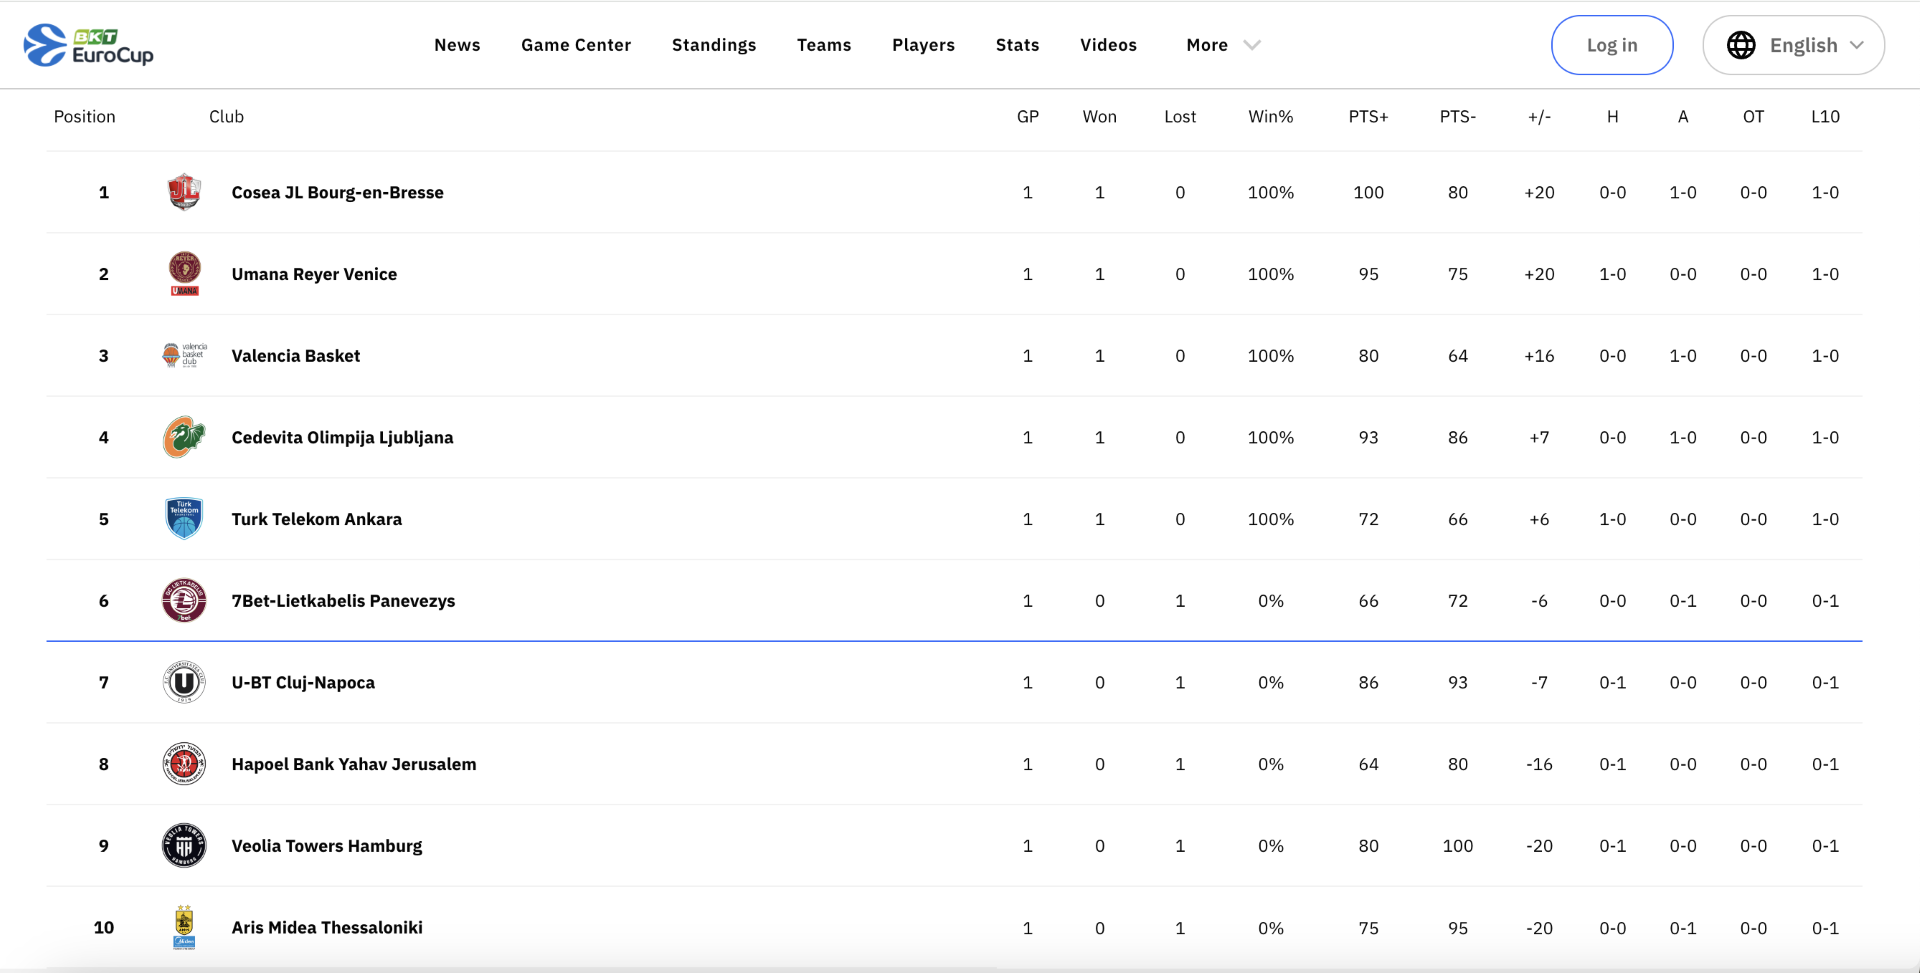1920x973 pixels.
Task: Open the Stats menu item
Action: pos(1017,45)
